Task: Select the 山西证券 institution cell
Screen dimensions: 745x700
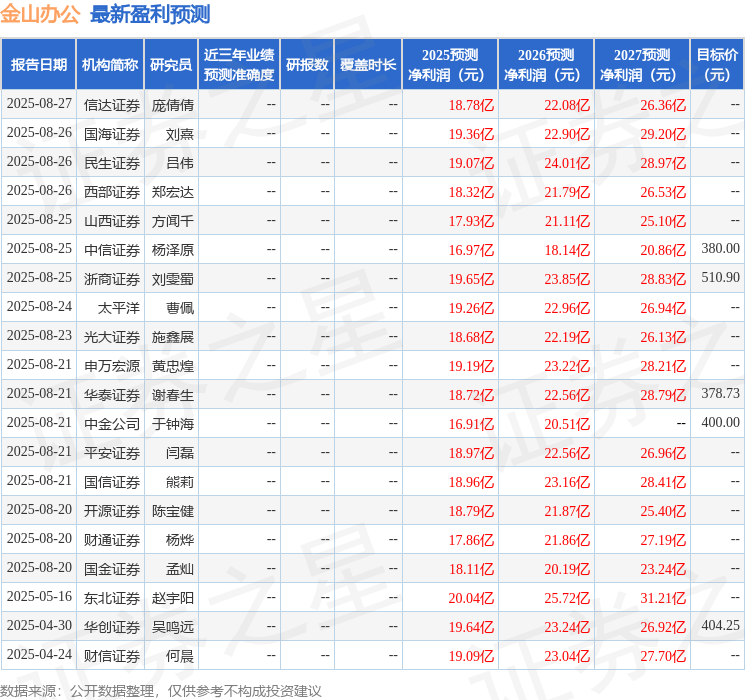Action: coord(112,221)
